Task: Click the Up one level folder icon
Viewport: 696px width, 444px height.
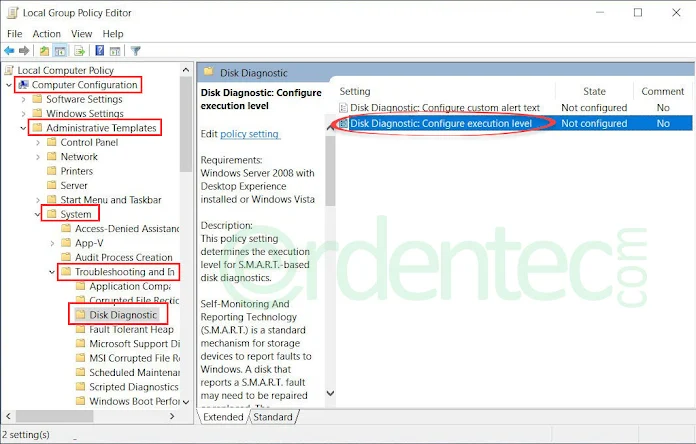Action: (44, 51)
